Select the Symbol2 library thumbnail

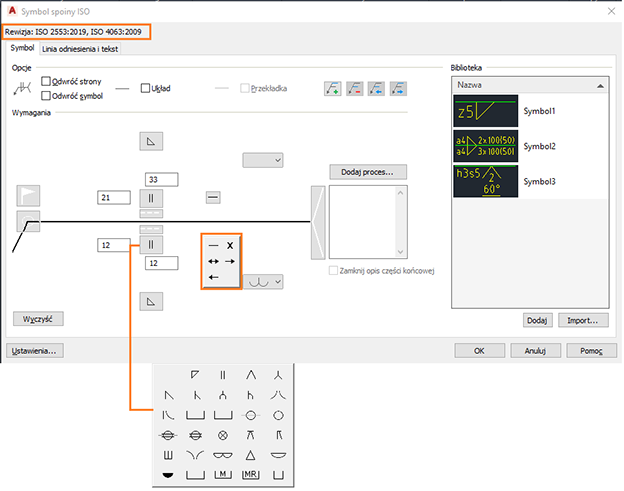click(x=486, y=146)
